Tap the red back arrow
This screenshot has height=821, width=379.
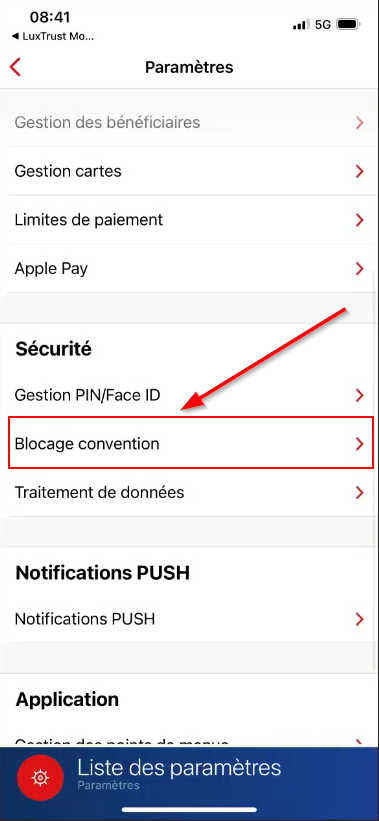15,68
